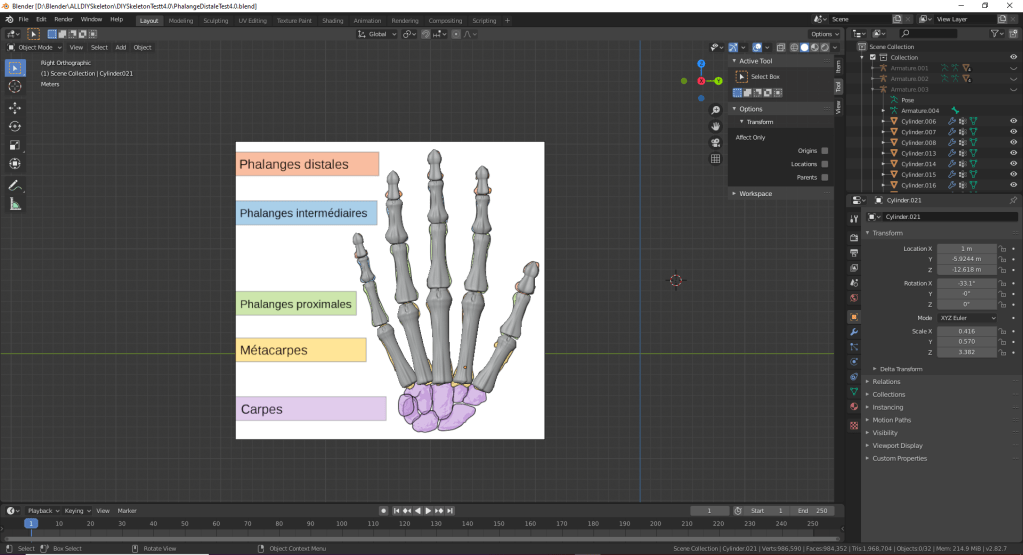The image size is (1023, 555).
Task: Switch to the Sculpting workspace tab
Action: point(215,20)
